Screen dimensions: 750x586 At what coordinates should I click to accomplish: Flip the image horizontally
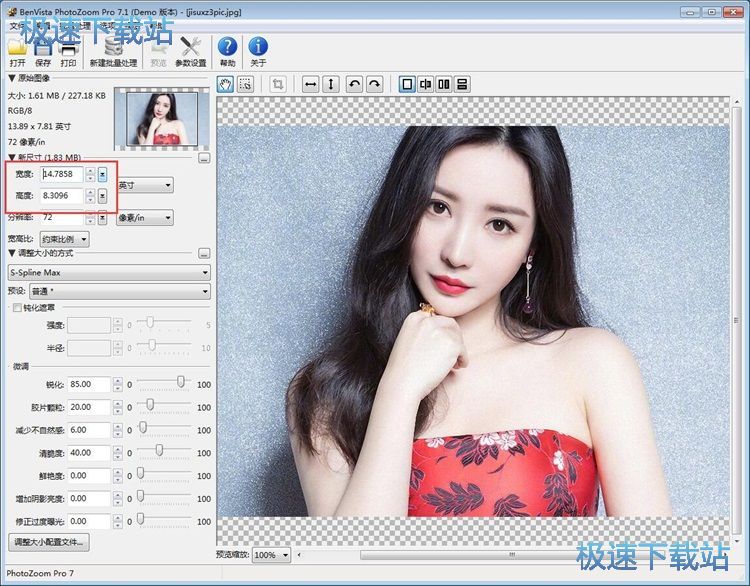pos(311,85)
